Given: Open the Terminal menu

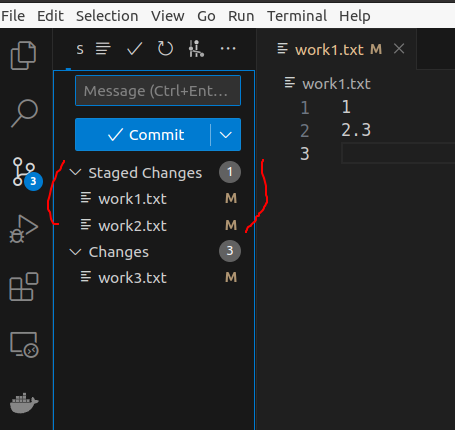Looking at the screenshot, I should (297, 16).
